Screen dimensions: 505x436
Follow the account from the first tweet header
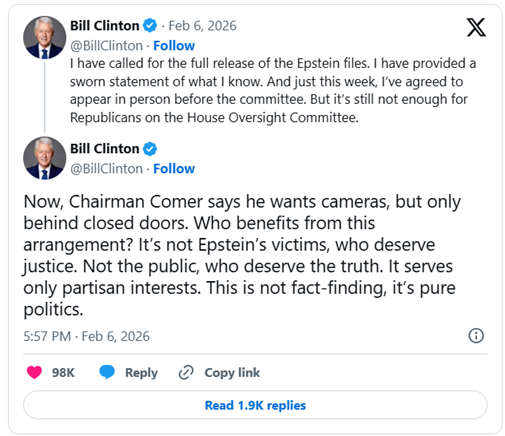tap(174, 46)
